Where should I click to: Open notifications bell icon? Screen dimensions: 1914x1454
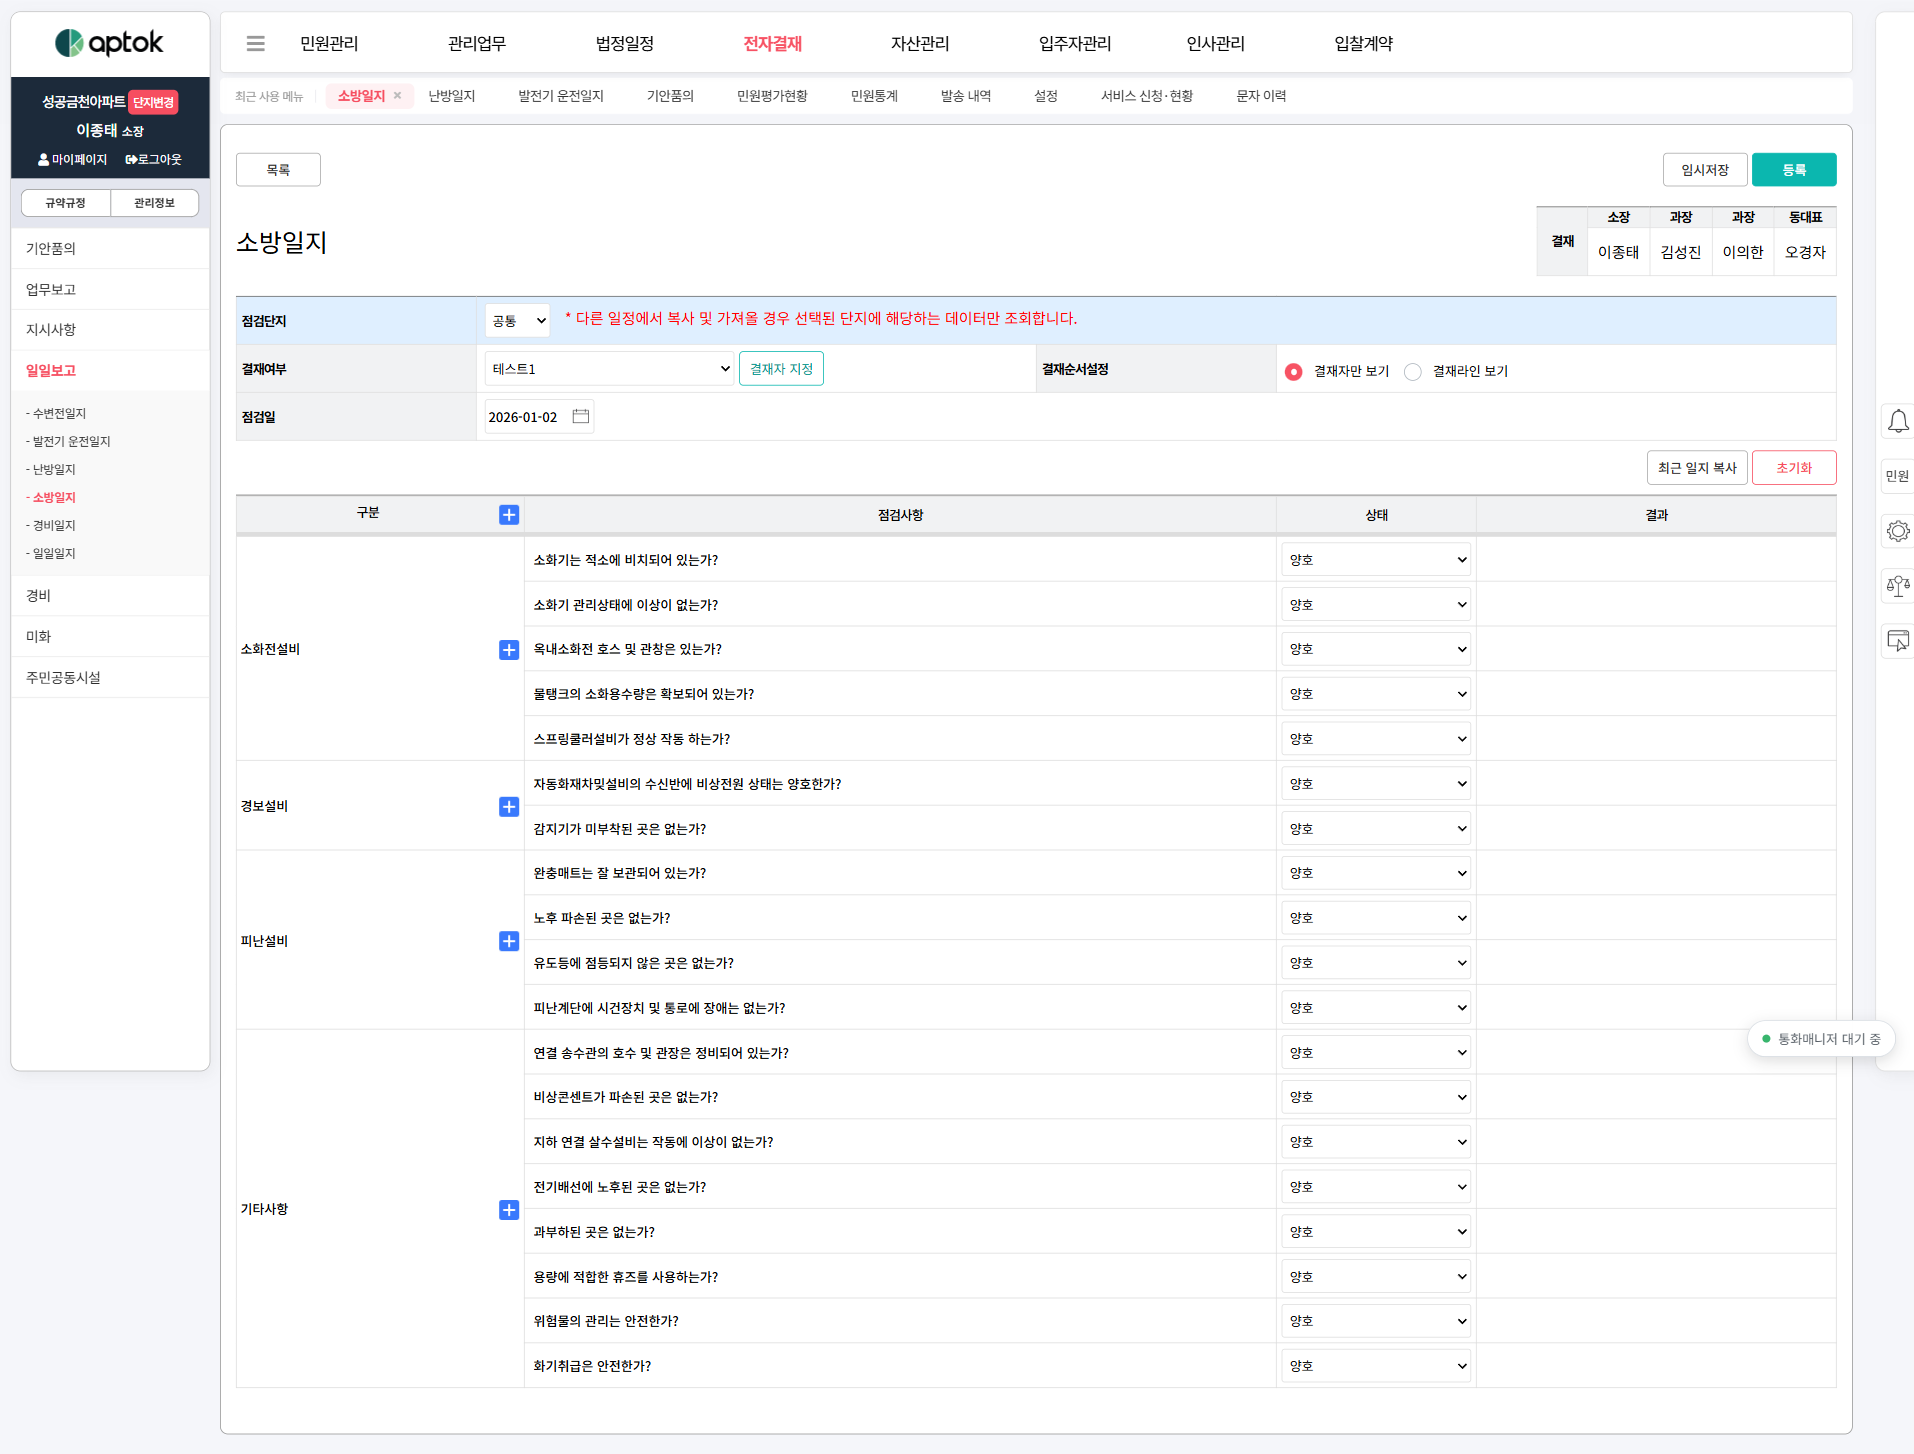pyautogui.click(x=1897, y=421)
